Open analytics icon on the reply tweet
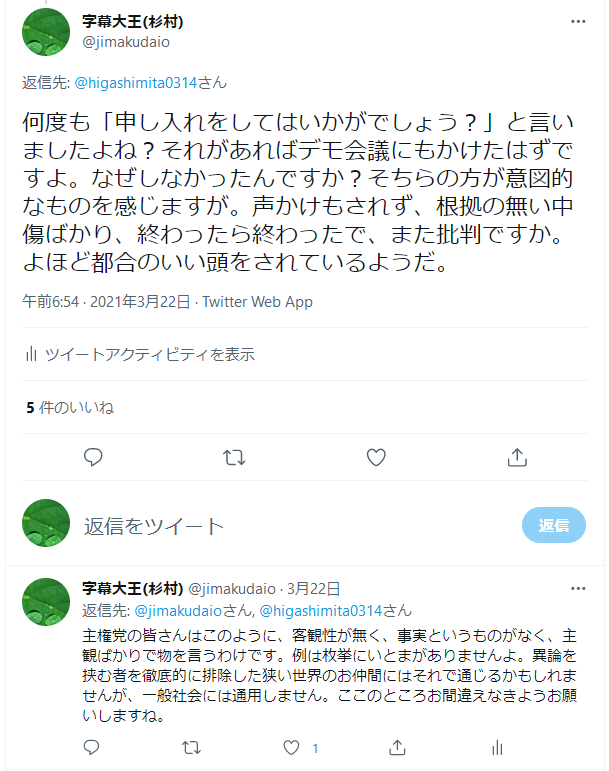Viewport: 609px width, 771px height. point(497,747)
